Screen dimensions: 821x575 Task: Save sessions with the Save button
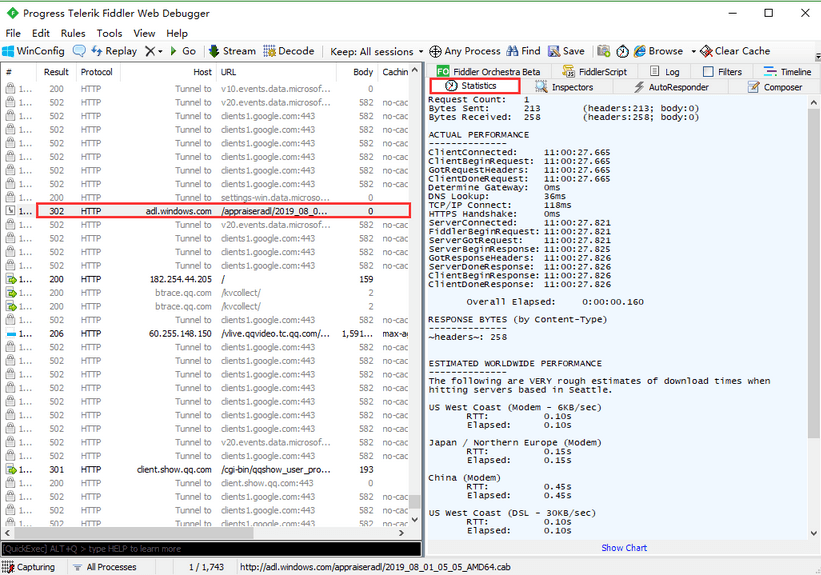pyautogui.click(x=566, y=51)
